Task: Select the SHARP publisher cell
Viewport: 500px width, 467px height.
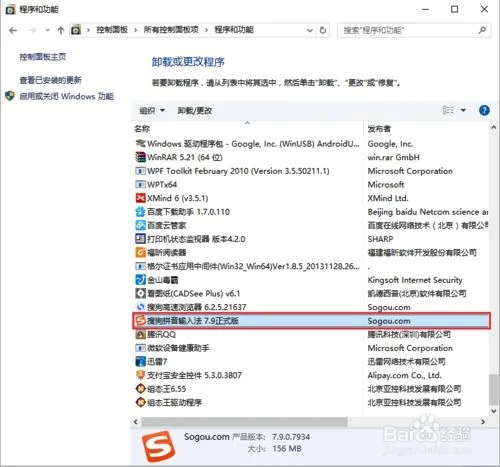Action: pyautogui.click(x=380, y=239)
